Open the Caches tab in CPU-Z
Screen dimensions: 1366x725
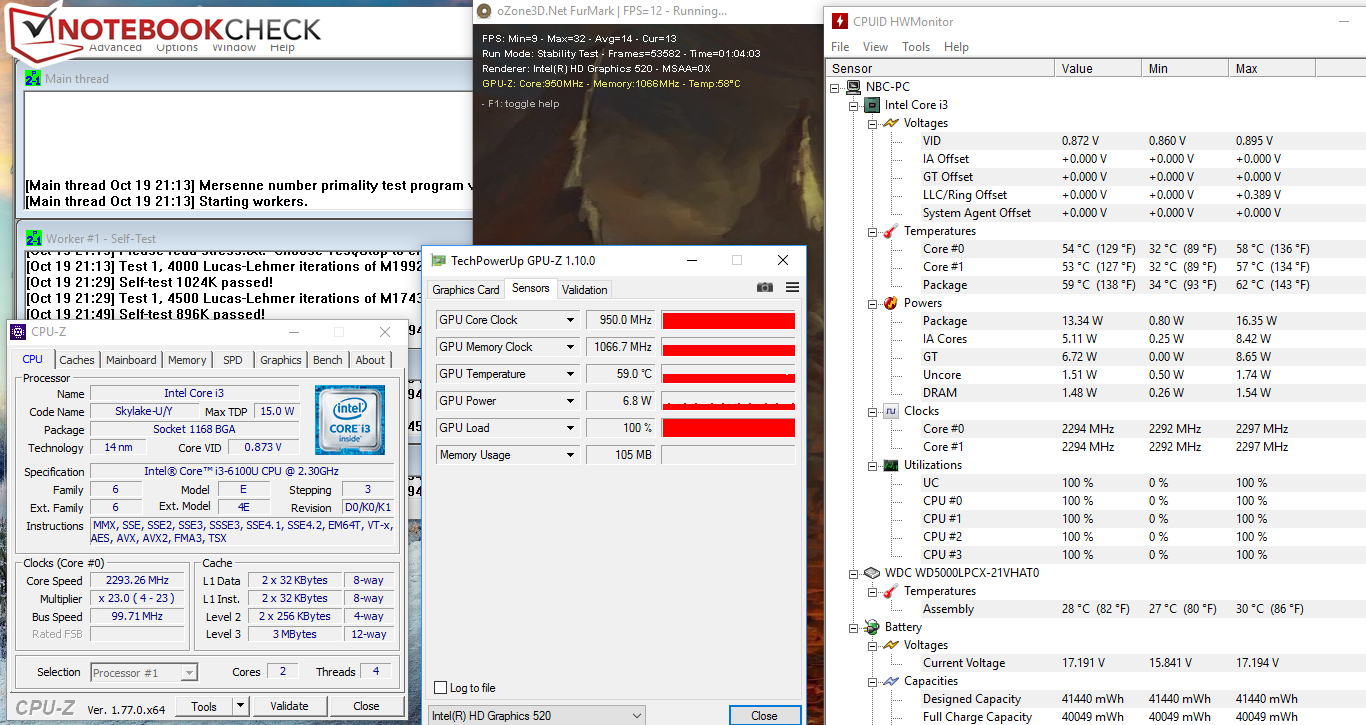tap(77, 360)
